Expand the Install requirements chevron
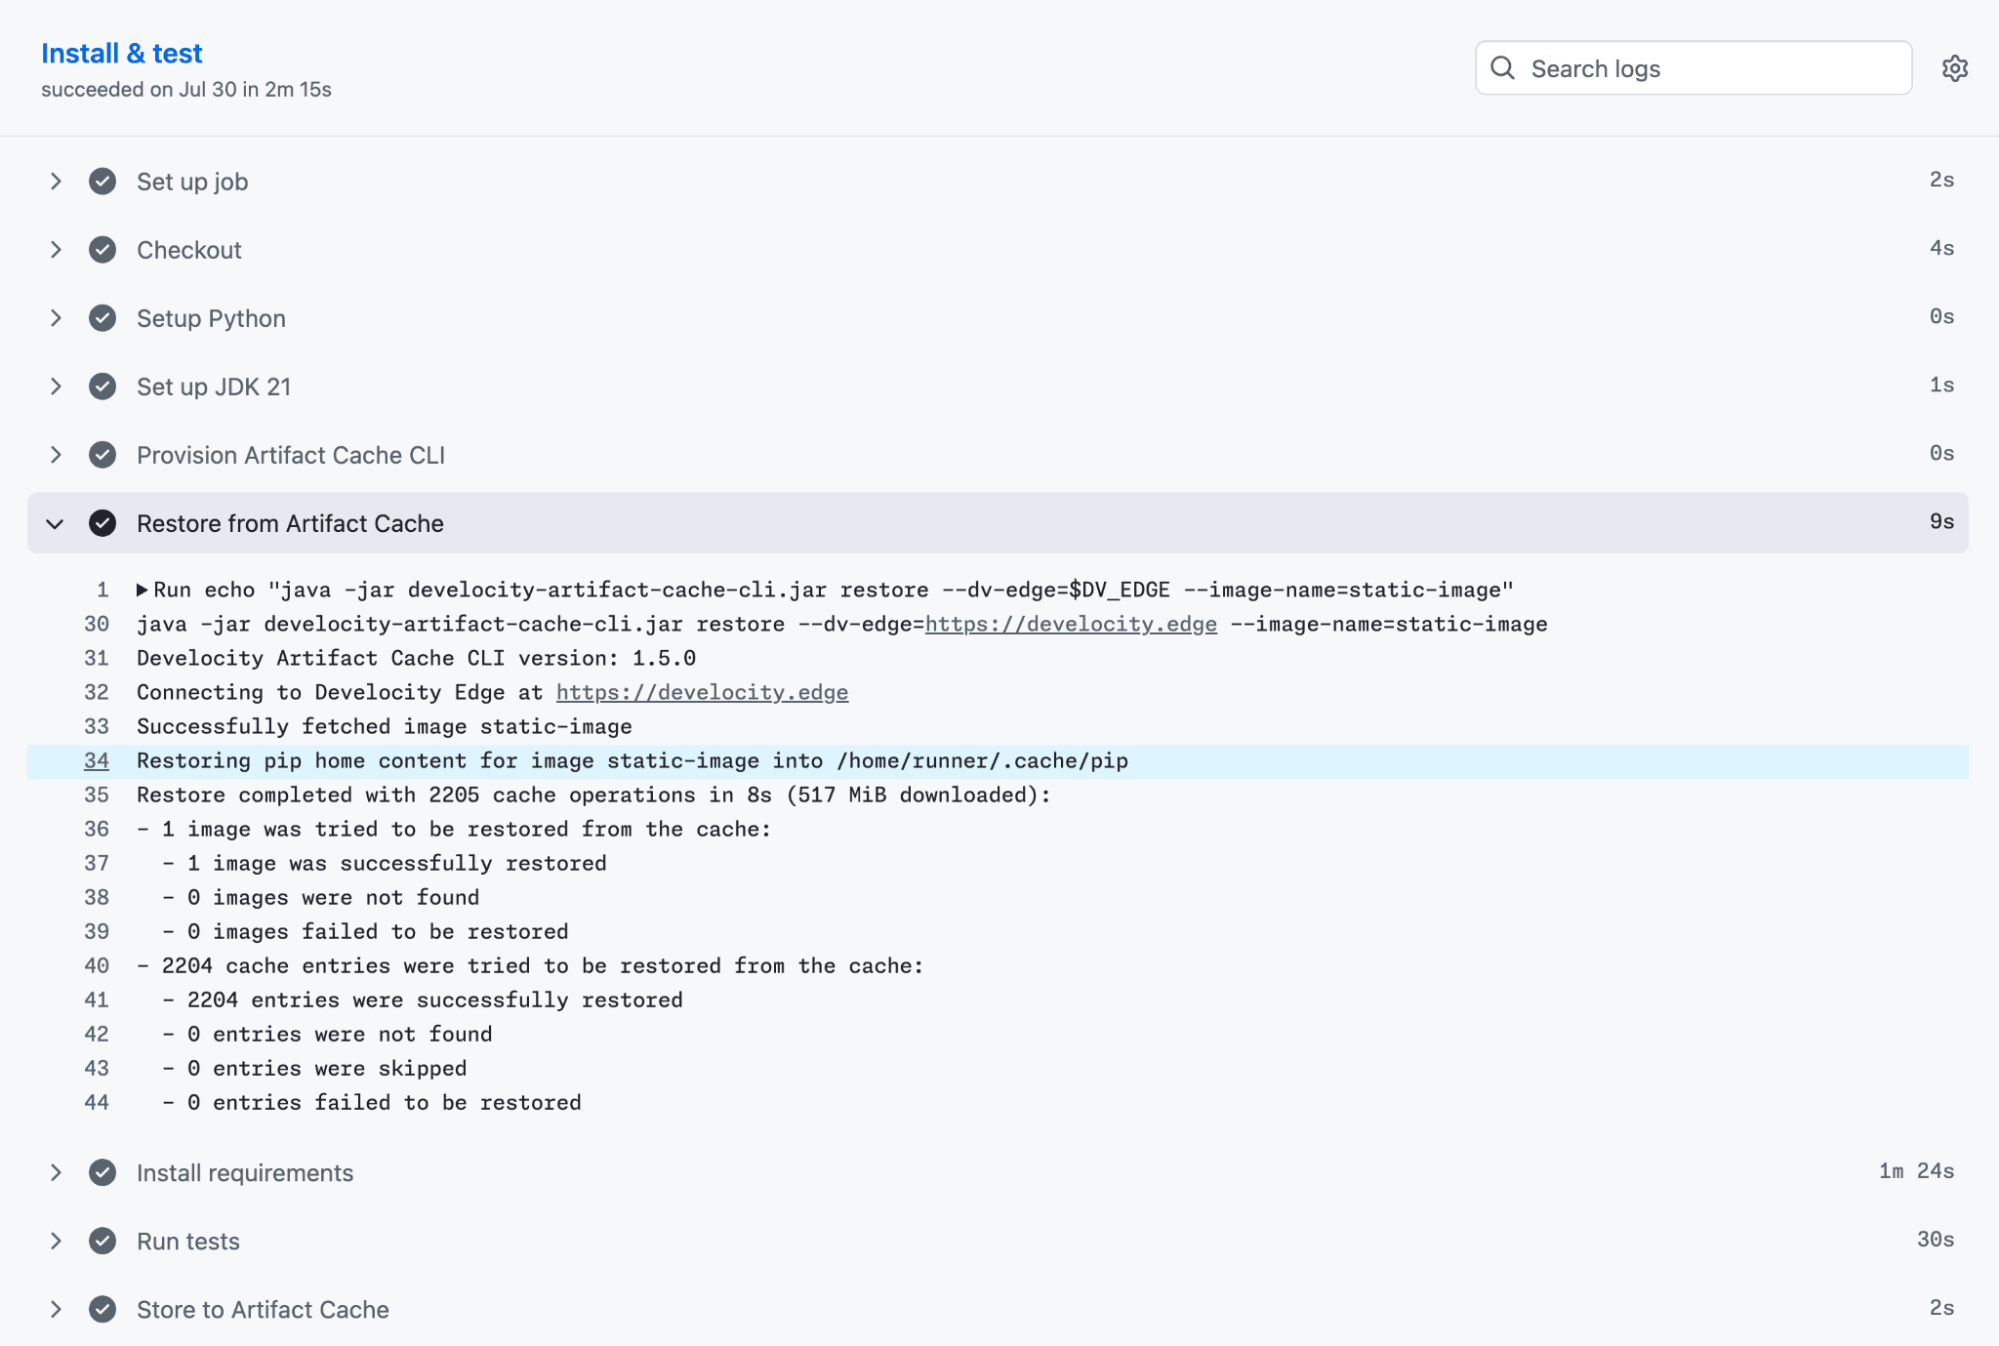Image resolution: width=1999 pixels, height=1346 pixels. coord(56,1172)
